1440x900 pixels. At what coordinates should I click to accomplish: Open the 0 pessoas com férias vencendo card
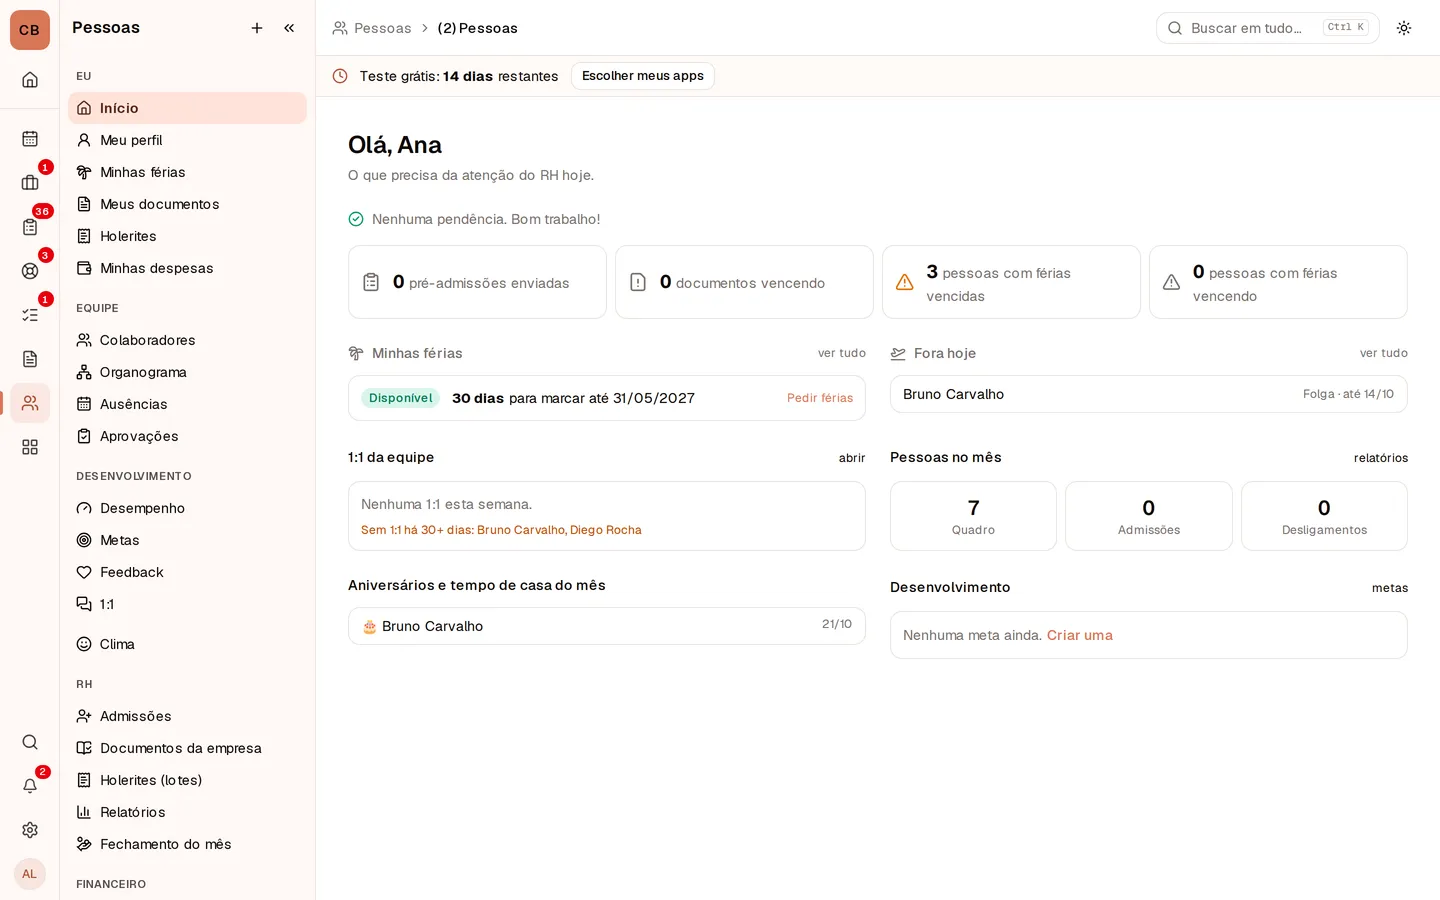[1278, 282]
